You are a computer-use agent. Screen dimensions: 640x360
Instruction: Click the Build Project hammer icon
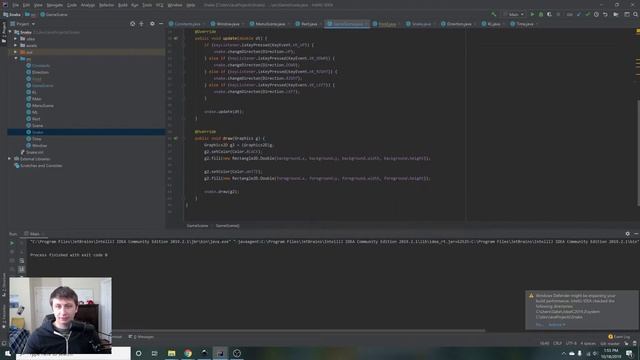(494, 14)
